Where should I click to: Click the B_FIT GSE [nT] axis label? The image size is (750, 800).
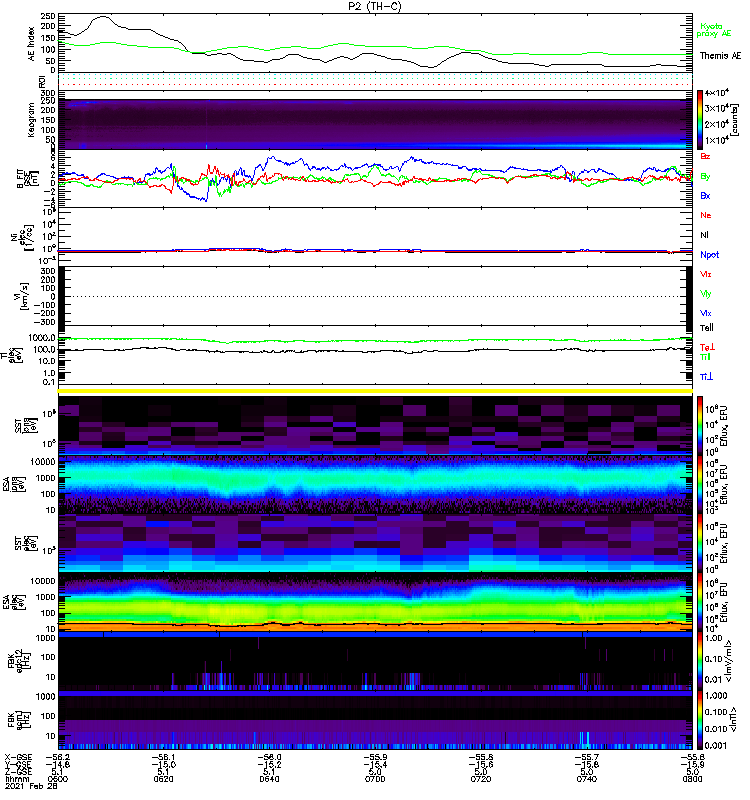27,178
